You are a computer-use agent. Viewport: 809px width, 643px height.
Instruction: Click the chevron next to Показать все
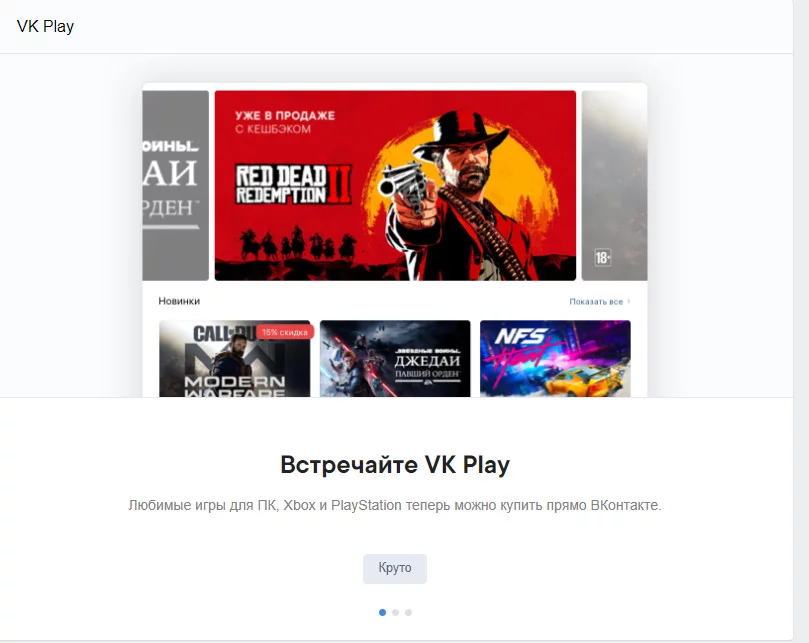(628, 301)
